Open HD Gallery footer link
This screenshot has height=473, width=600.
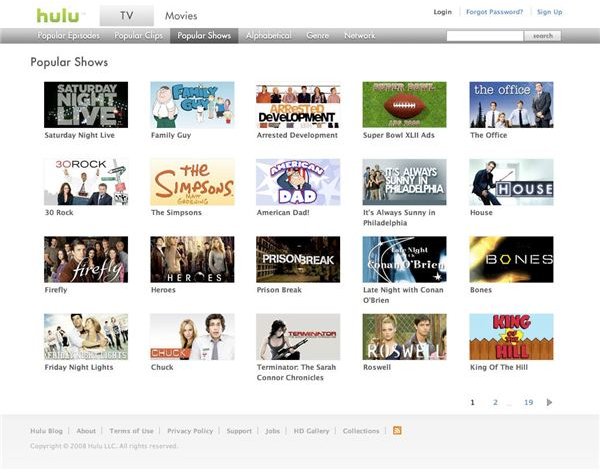(311, 431)
